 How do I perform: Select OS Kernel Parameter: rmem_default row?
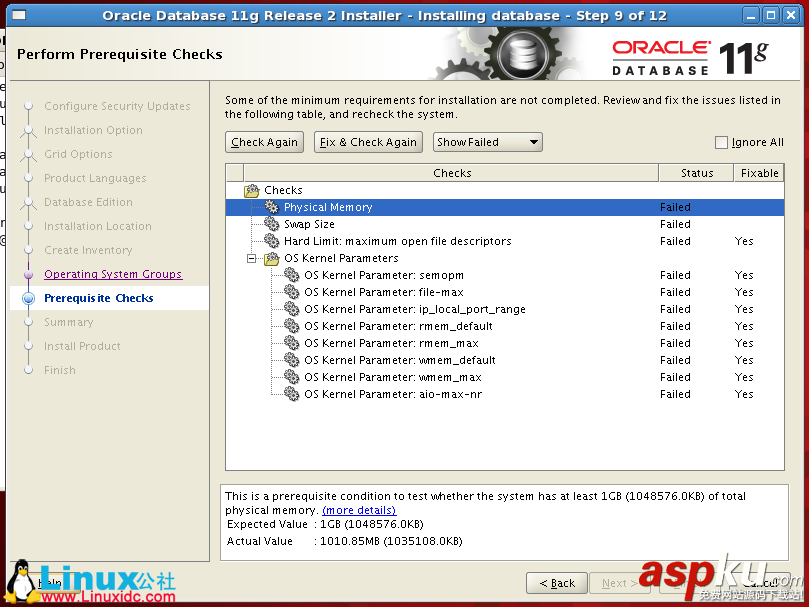(505, 326)
